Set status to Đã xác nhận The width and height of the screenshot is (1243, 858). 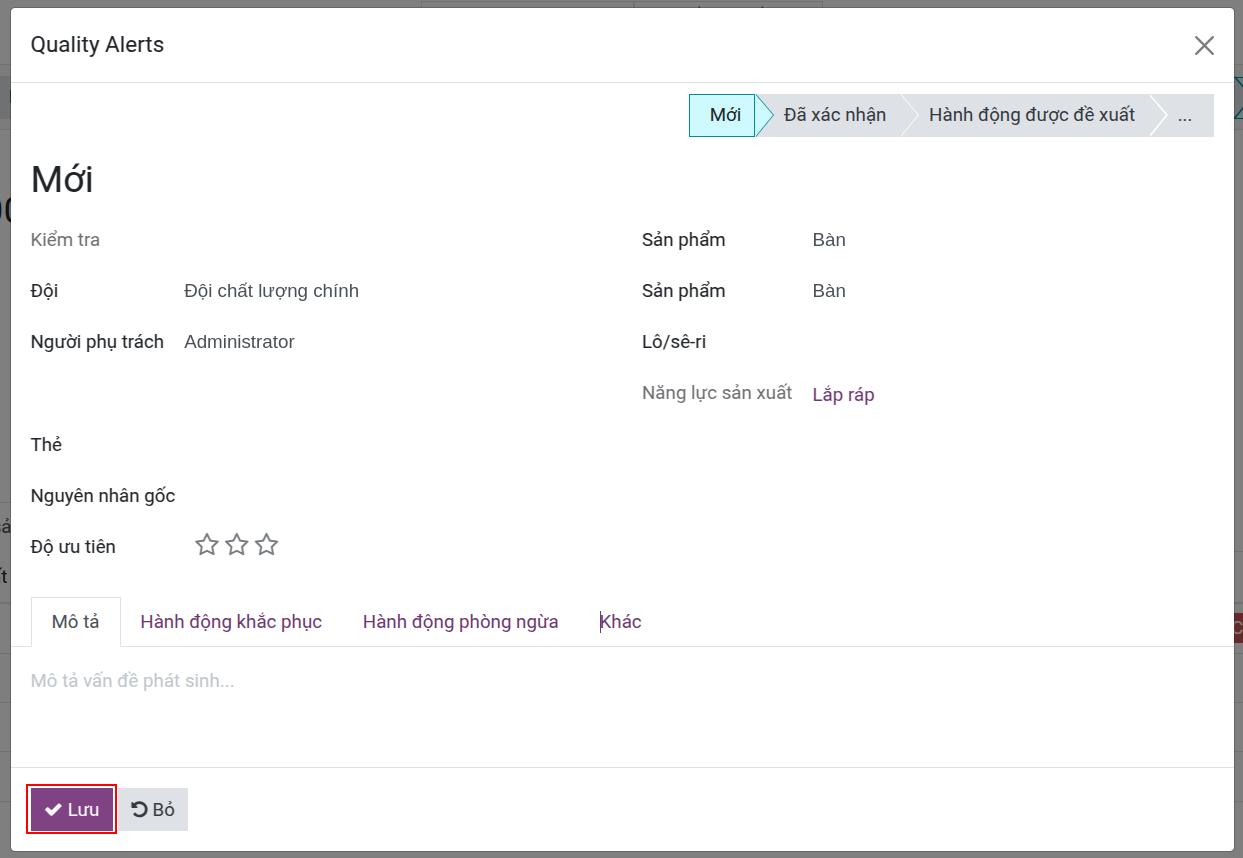point(835,115)
